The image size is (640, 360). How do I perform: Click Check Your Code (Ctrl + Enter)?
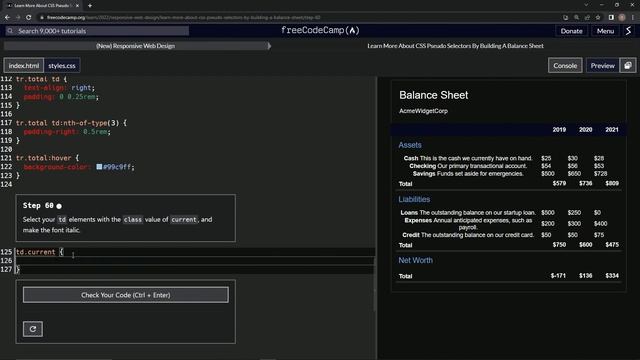click(x=126, y=295)
